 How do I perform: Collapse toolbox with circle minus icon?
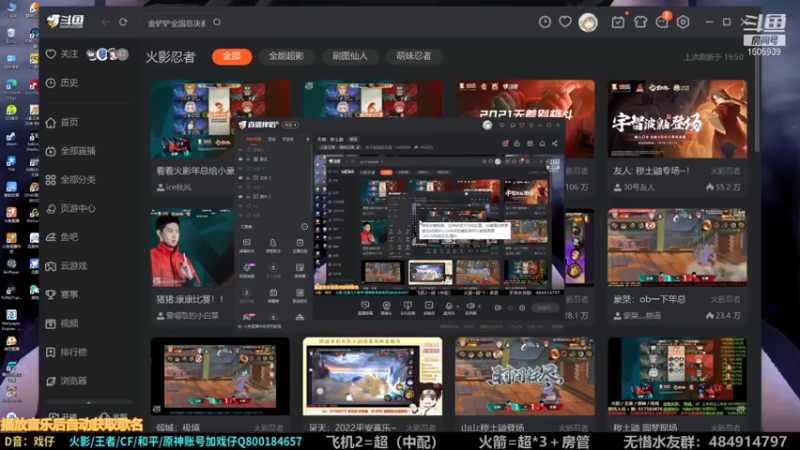pos(304,227)
